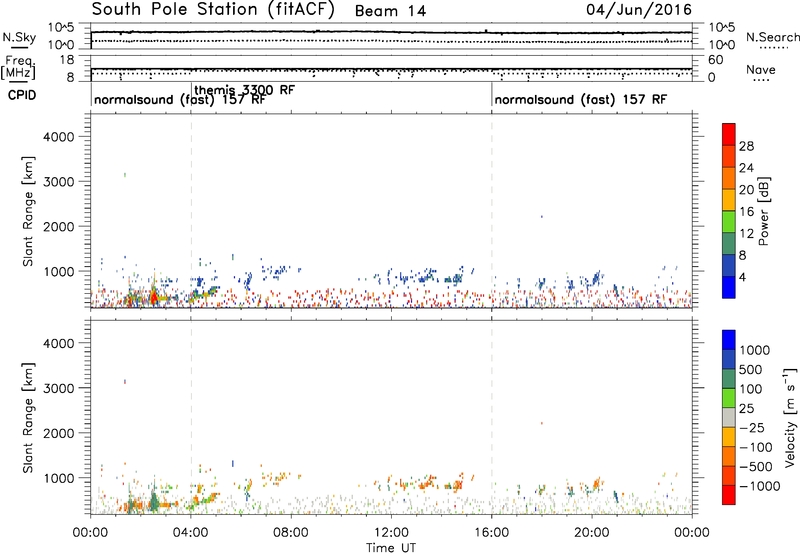Select the 'Beam 14' label

[390, 11]
